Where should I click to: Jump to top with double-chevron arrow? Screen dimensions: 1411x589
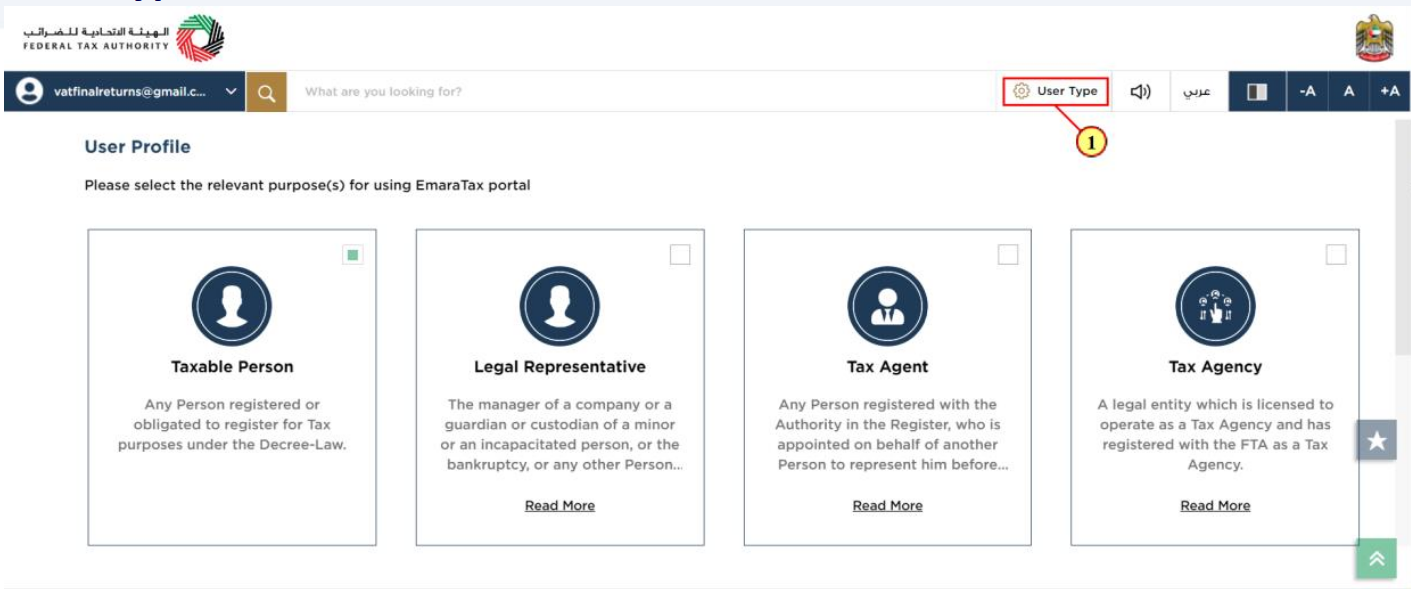(x=1376, y=559)
